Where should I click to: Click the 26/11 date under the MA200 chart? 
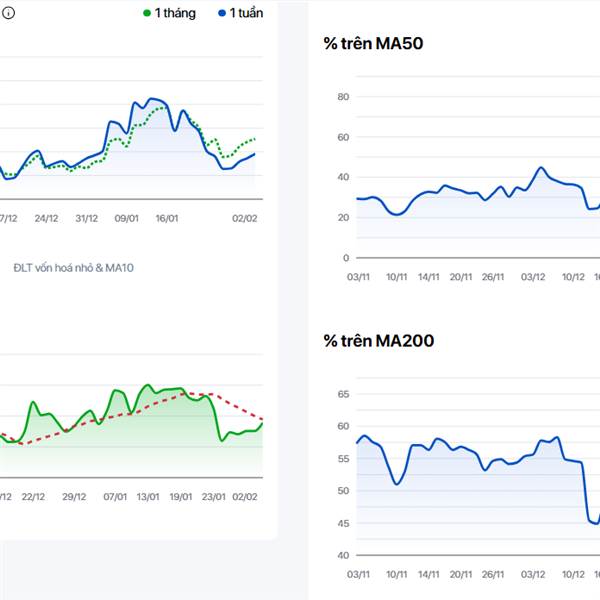pos(492,574)
